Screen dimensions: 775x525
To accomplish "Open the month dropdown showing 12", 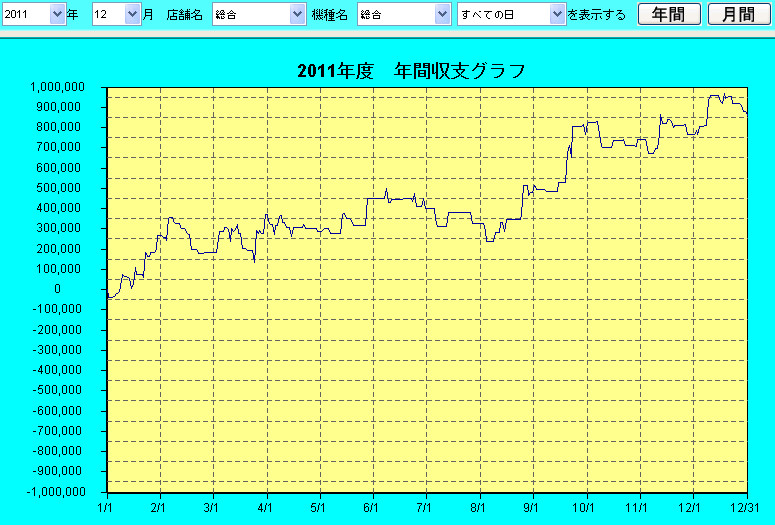I will click(x=116, y=14).
